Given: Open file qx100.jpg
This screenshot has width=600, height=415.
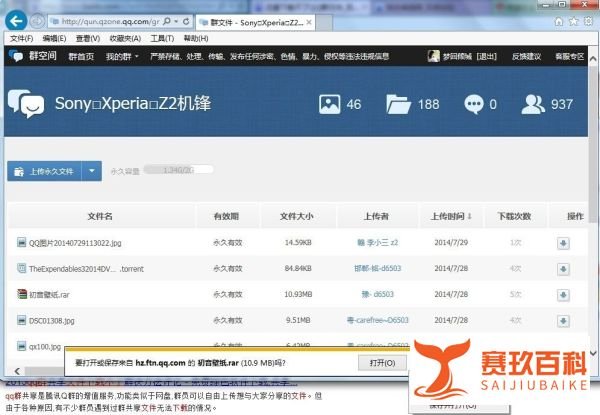Looking at the screenshot, I should pyautogui.click(x=45, y=347).
